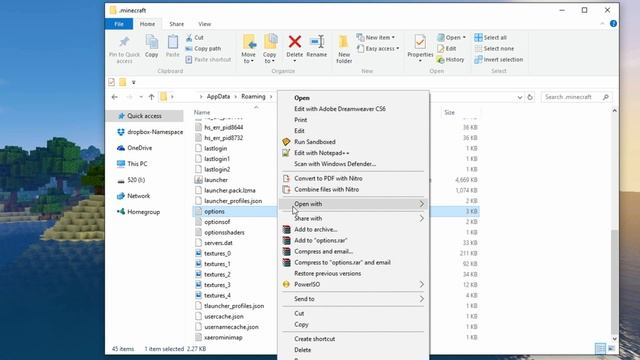Click the Cut scissors icon in the ribbon
Viewport: 640px width, 360px height.
pos(189,38)
